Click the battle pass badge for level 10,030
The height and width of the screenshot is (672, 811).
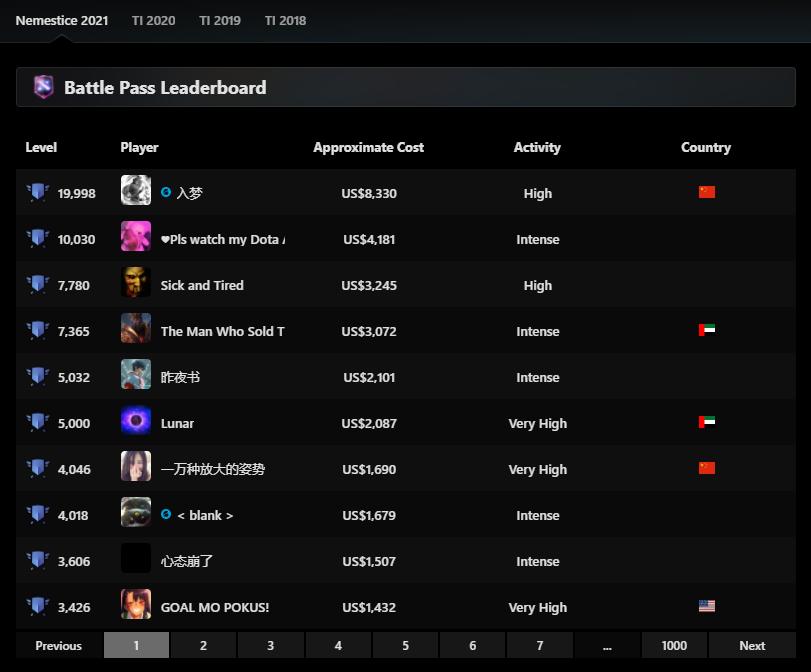38,238
